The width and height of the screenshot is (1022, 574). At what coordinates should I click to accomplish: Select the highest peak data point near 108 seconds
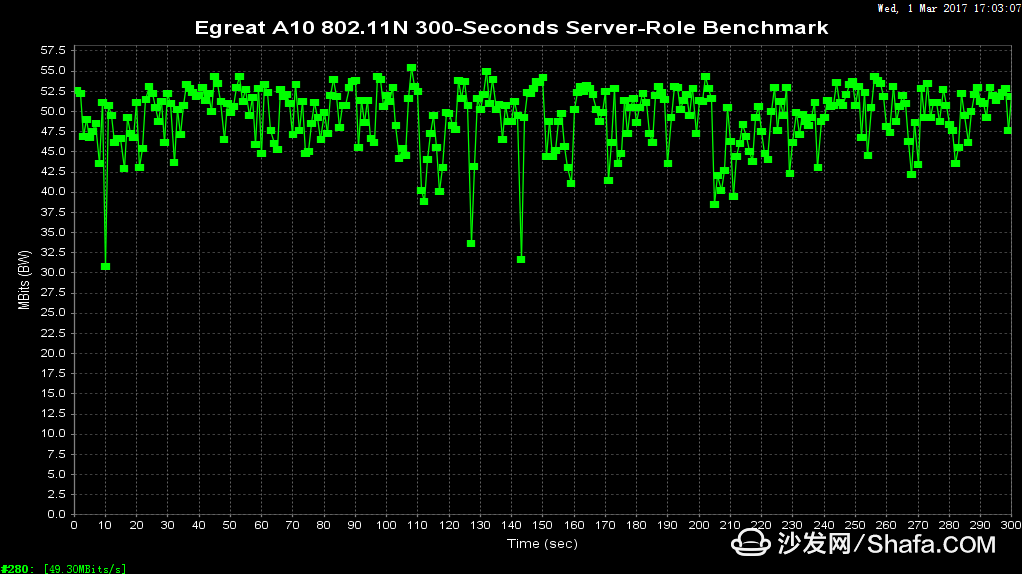click(411, 68)
